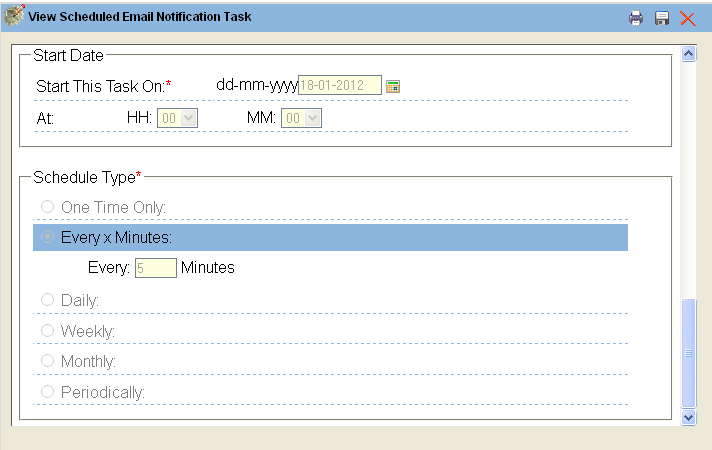Open the HH hour dropdown

[x=178, y=118]
